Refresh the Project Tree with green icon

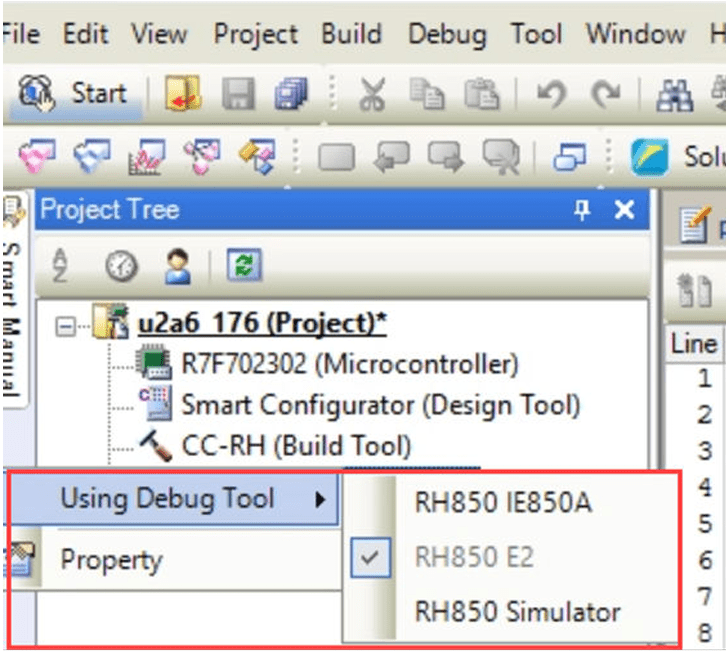[241, 266]
